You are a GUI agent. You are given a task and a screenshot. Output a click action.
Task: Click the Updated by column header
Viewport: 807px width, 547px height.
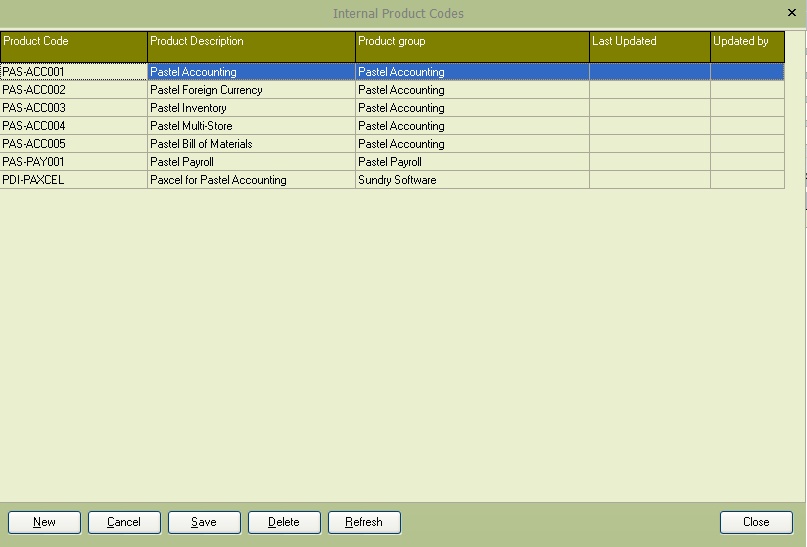[746, 46]
